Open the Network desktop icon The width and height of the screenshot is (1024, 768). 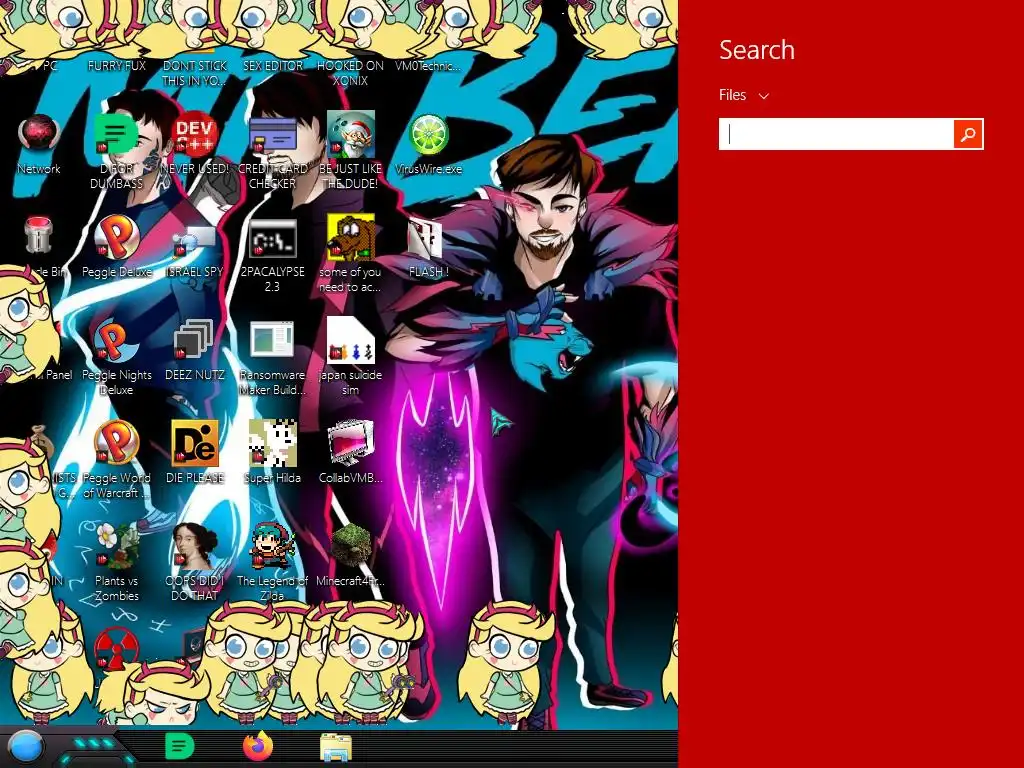(x=39, y=136)
